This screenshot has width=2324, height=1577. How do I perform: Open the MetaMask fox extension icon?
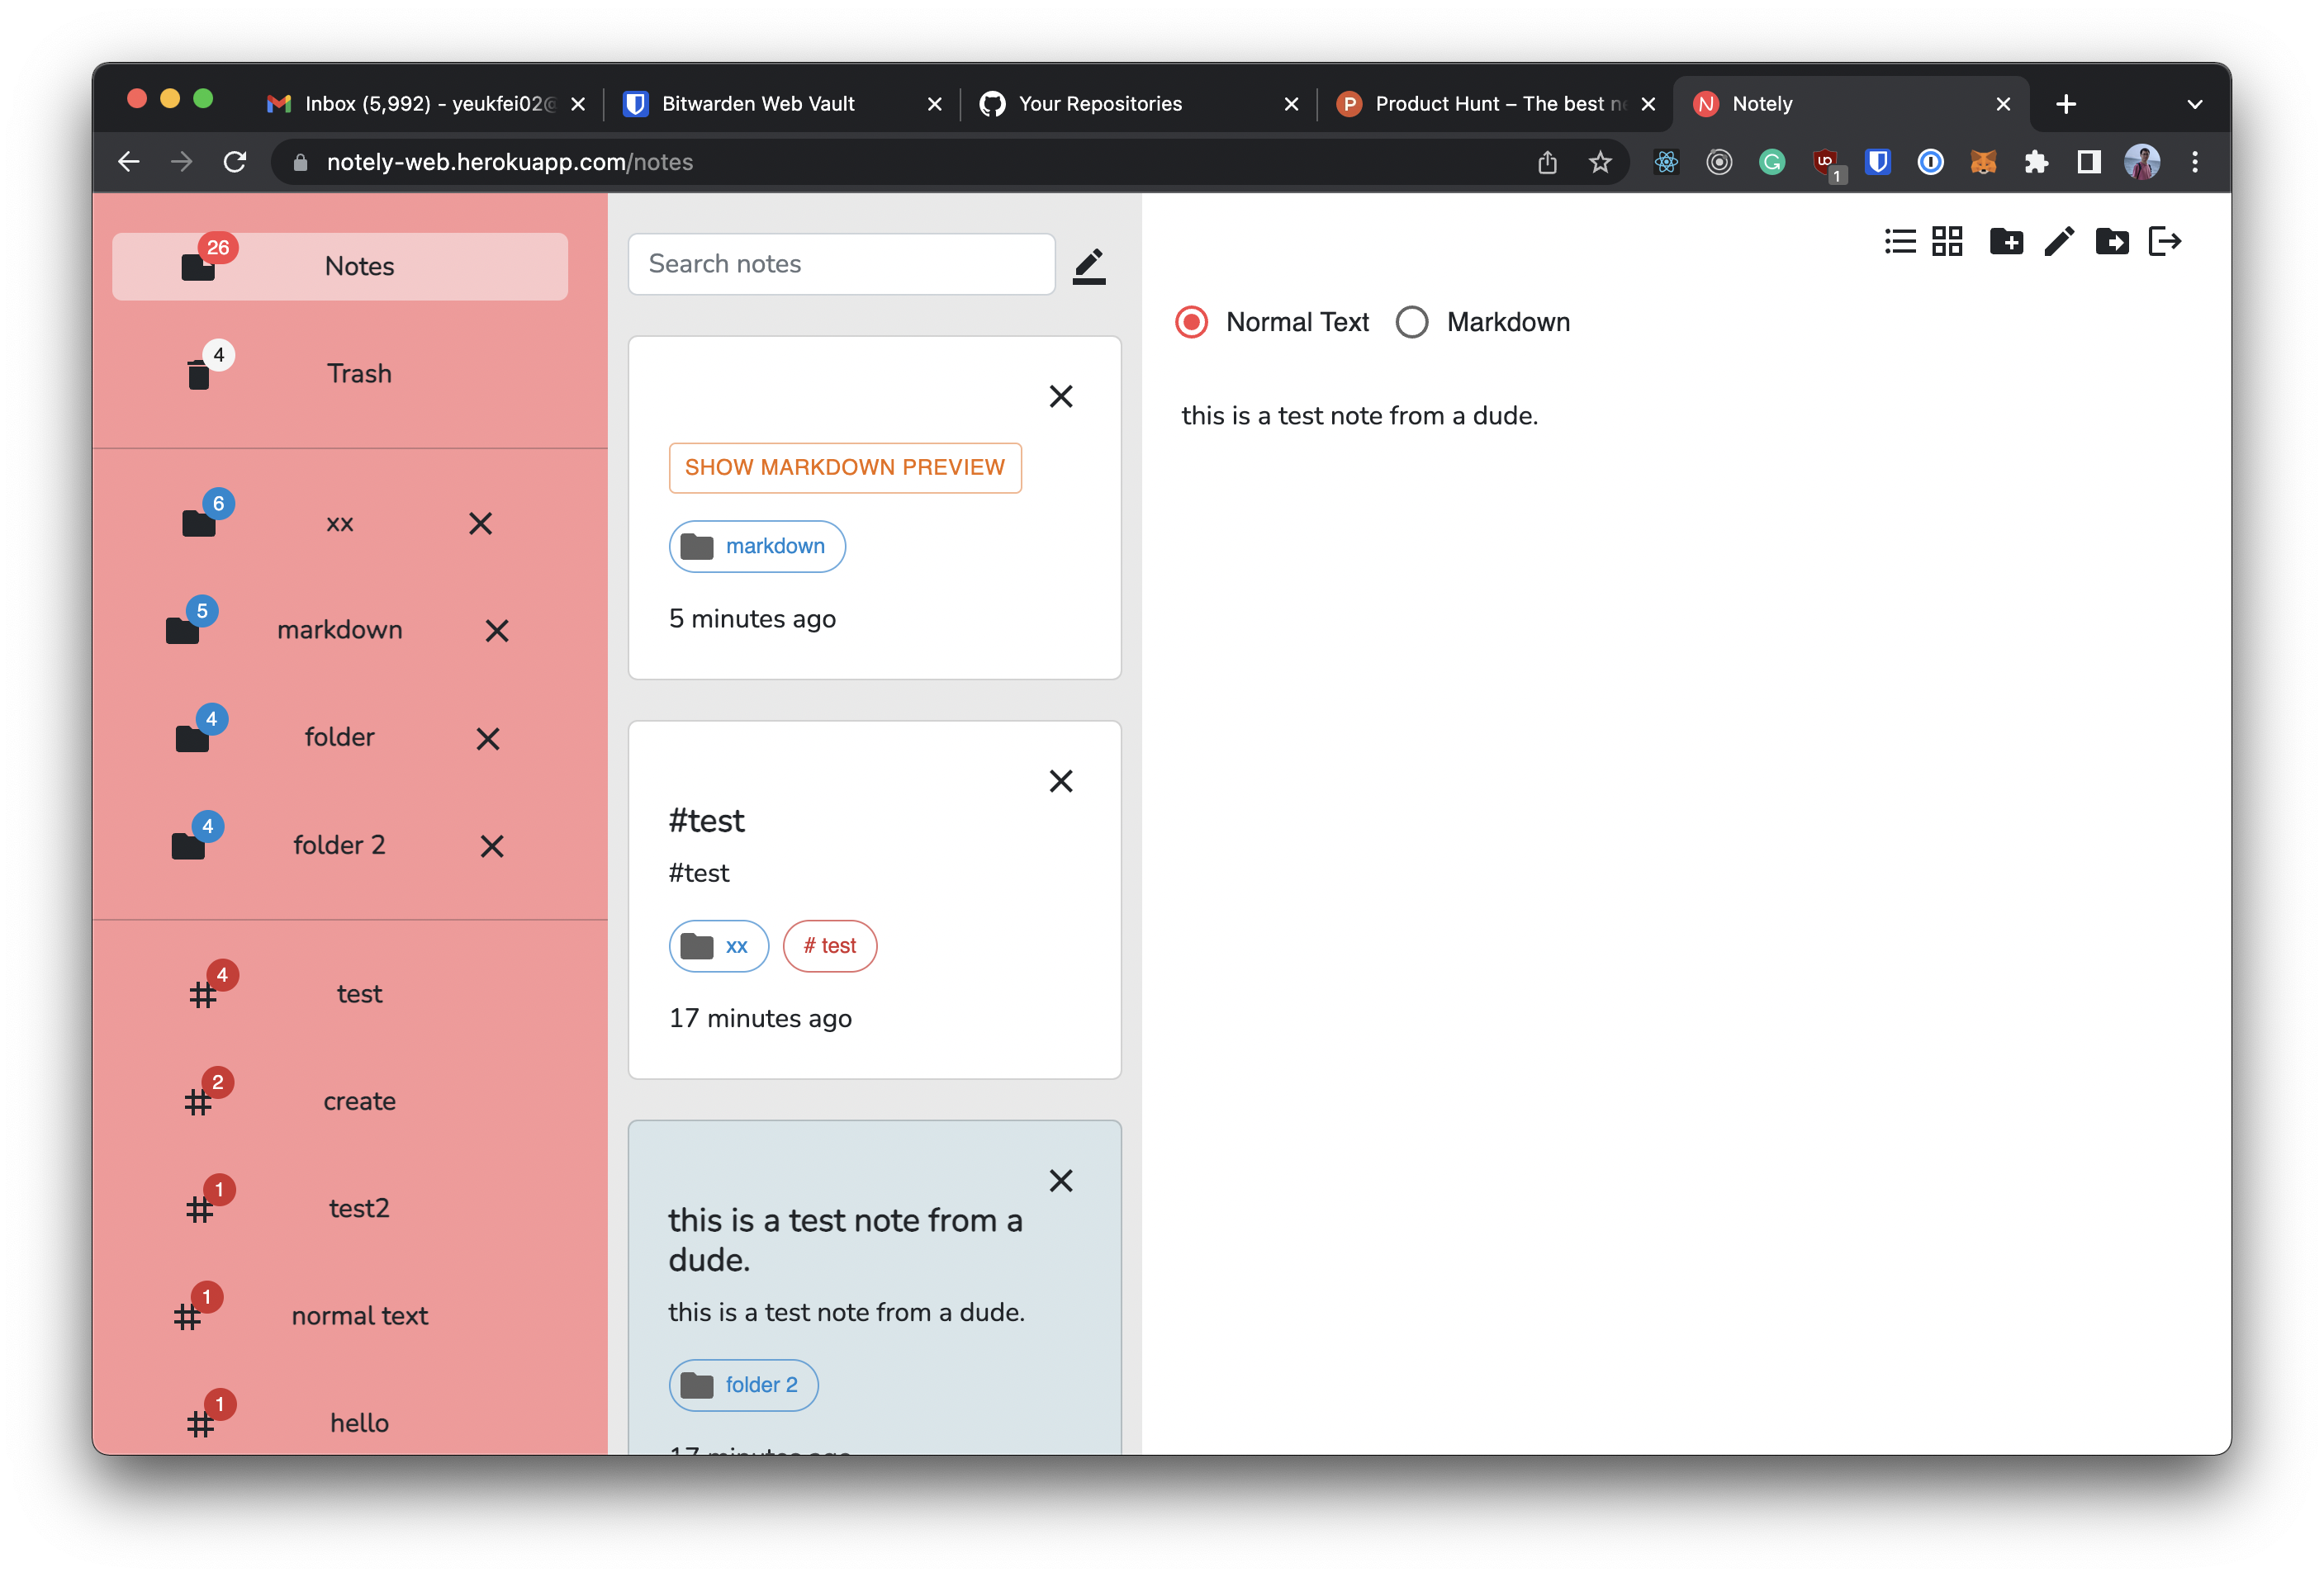[x=1983, y=162]
